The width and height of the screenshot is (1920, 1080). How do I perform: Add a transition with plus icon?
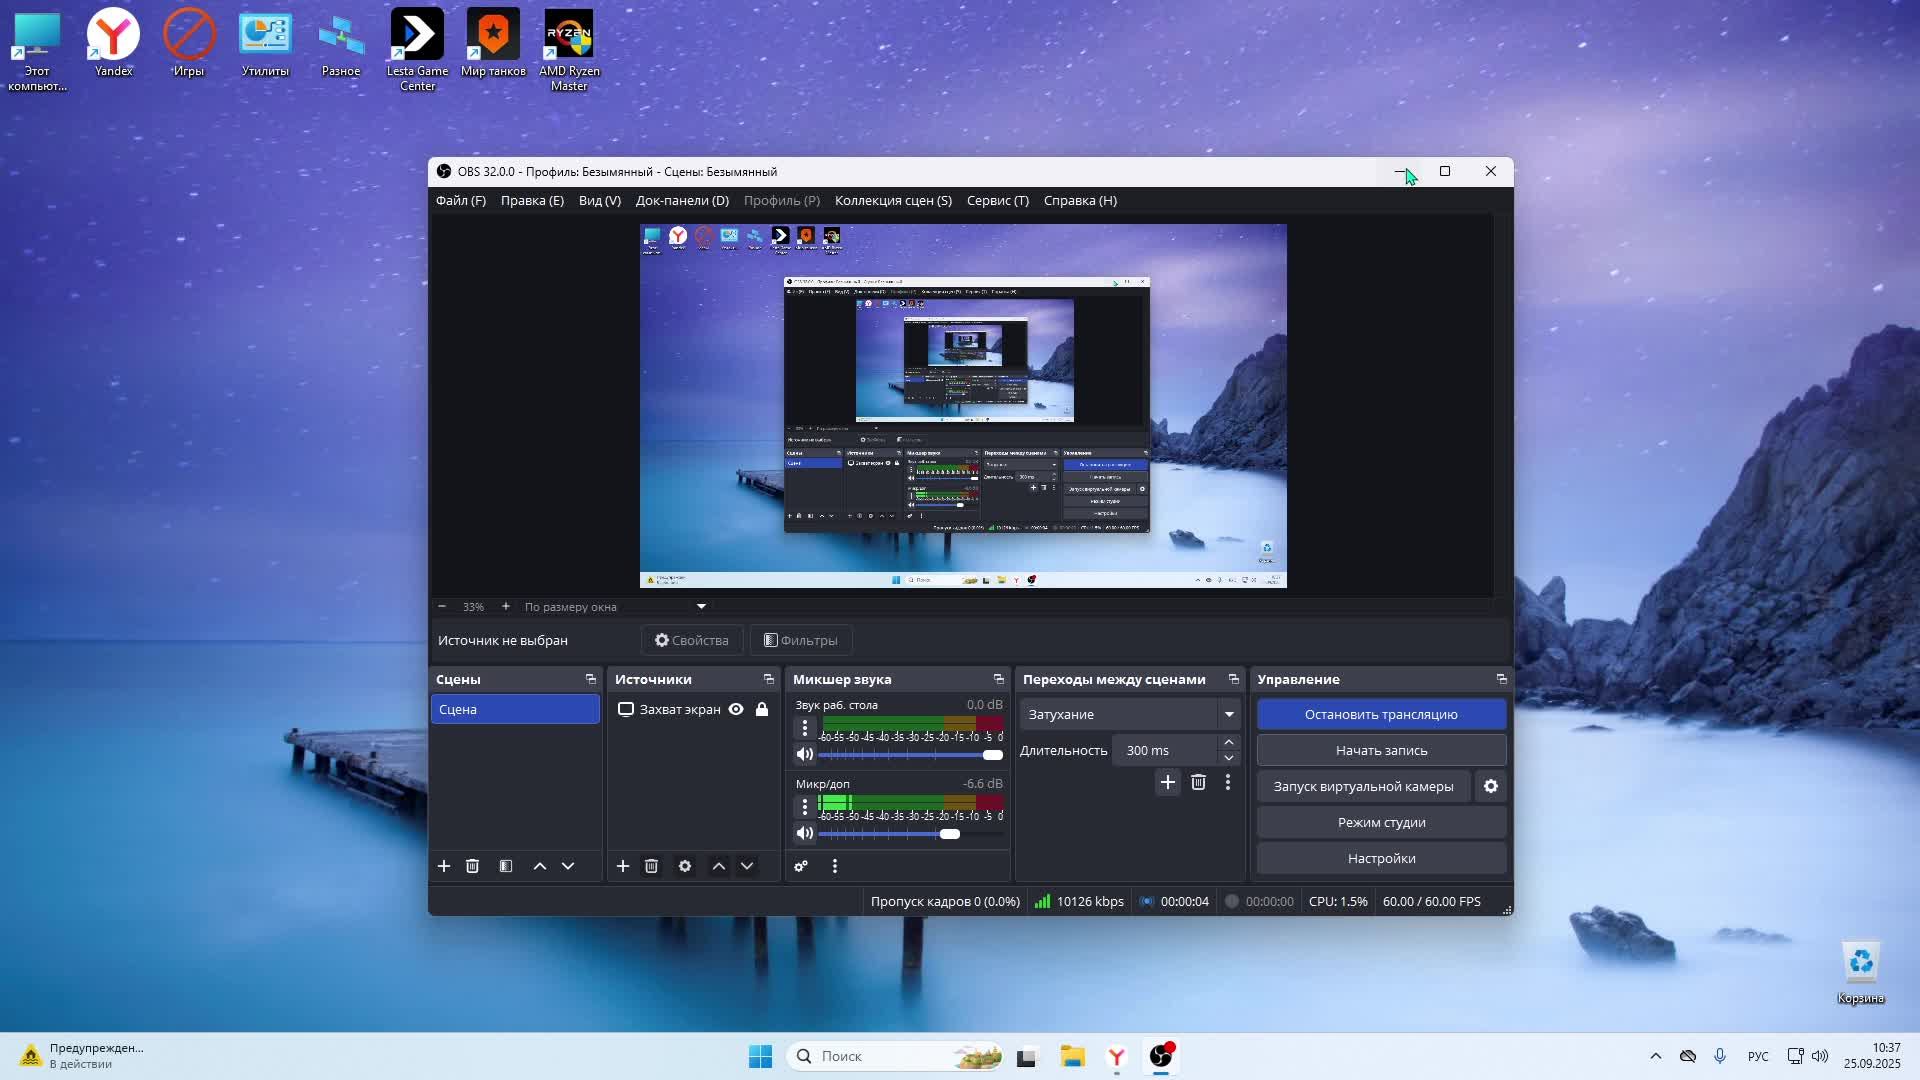pyautogui.click(x=1167, y=782)
